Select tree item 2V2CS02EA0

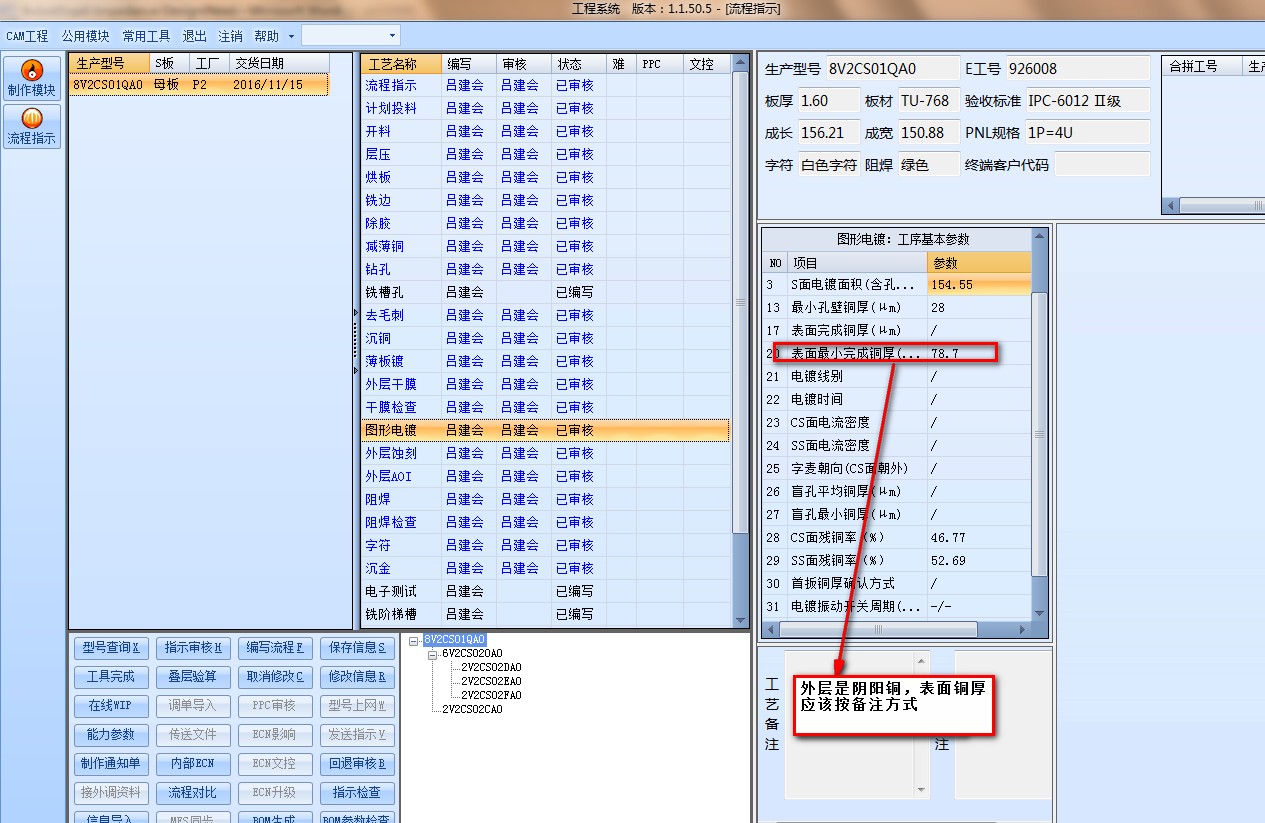coord(491,681)
